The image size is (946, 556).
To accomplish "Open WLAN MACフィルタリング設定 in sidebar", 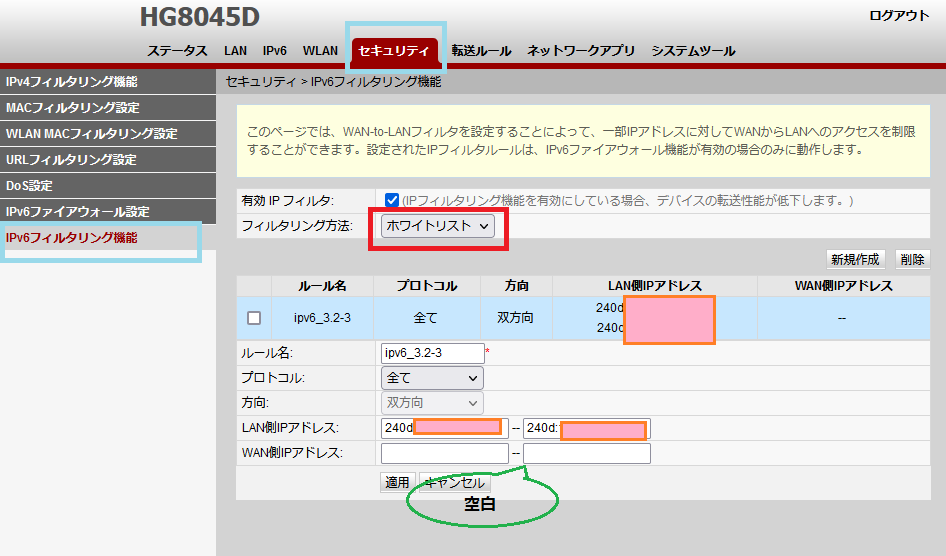I will click(108, 133).
